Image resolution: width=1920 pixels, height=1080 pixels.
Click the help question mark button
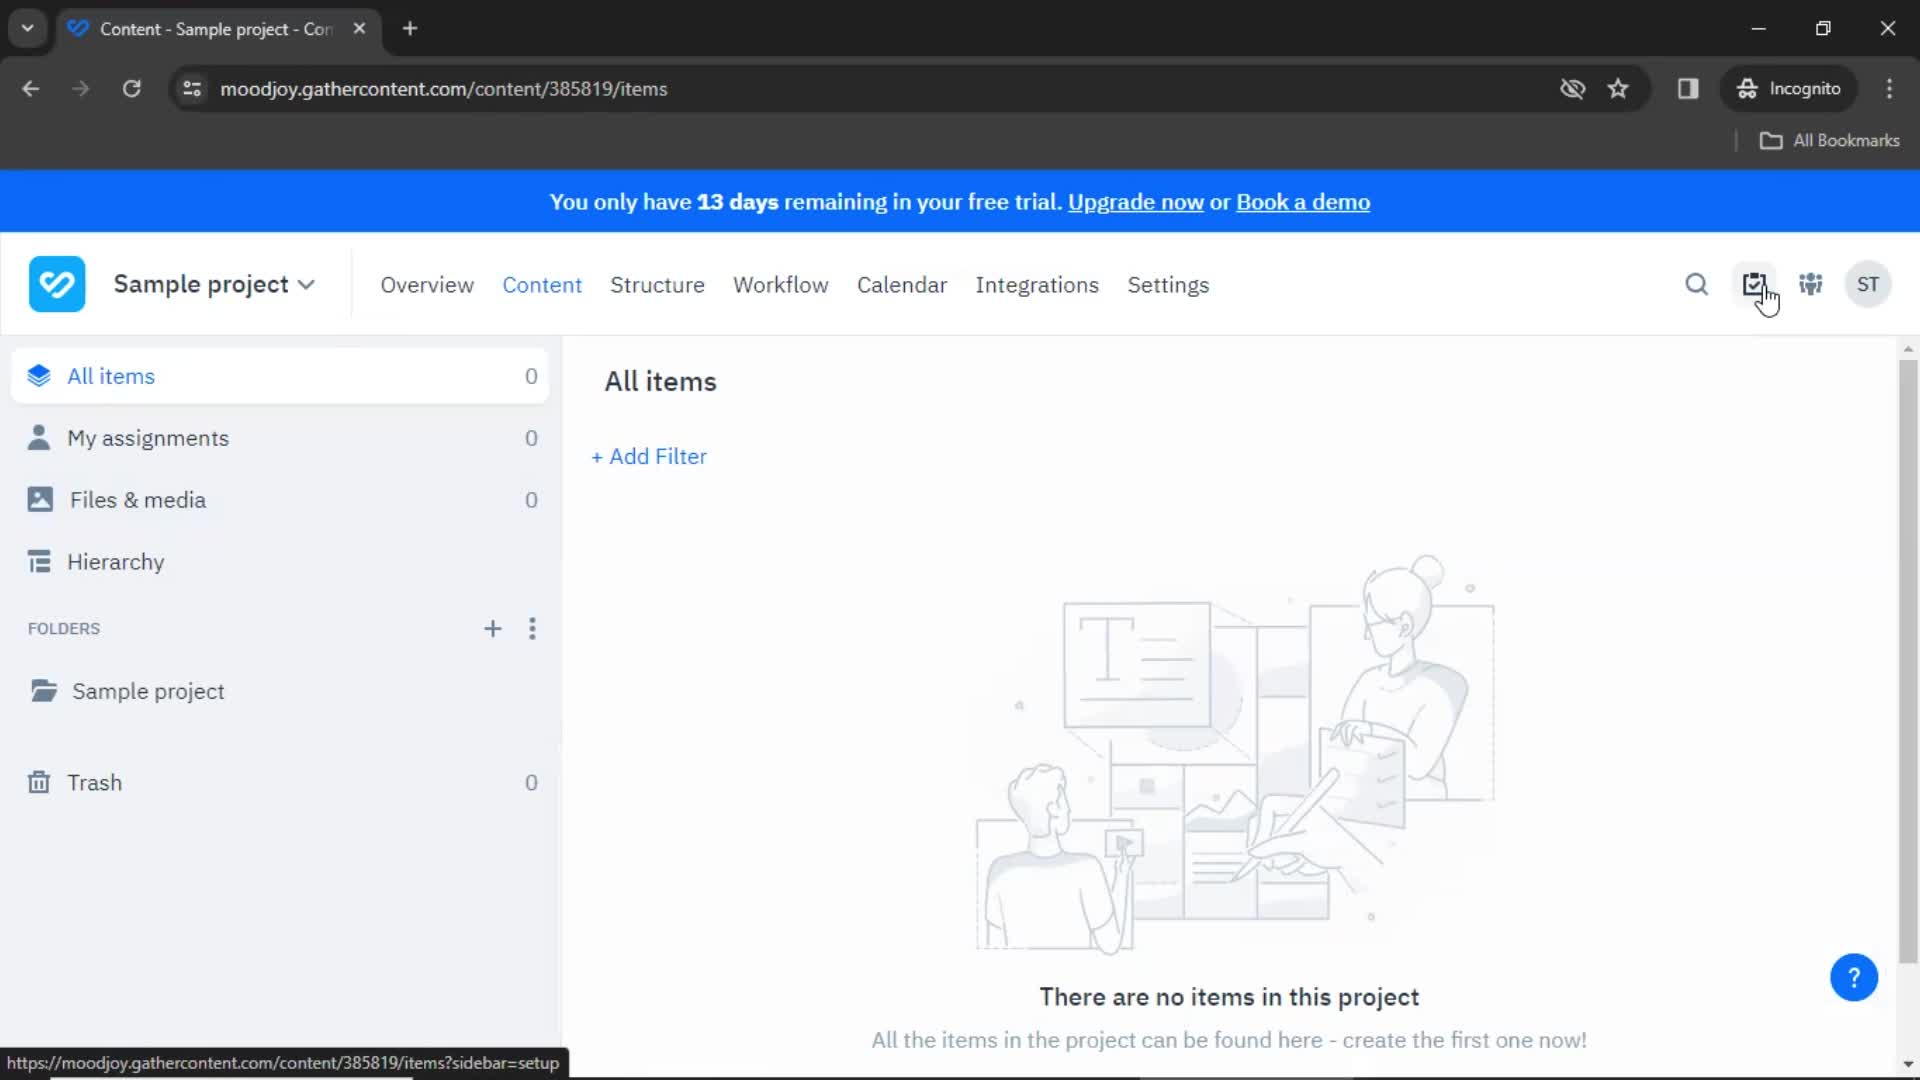click(x=1854, y=977)
